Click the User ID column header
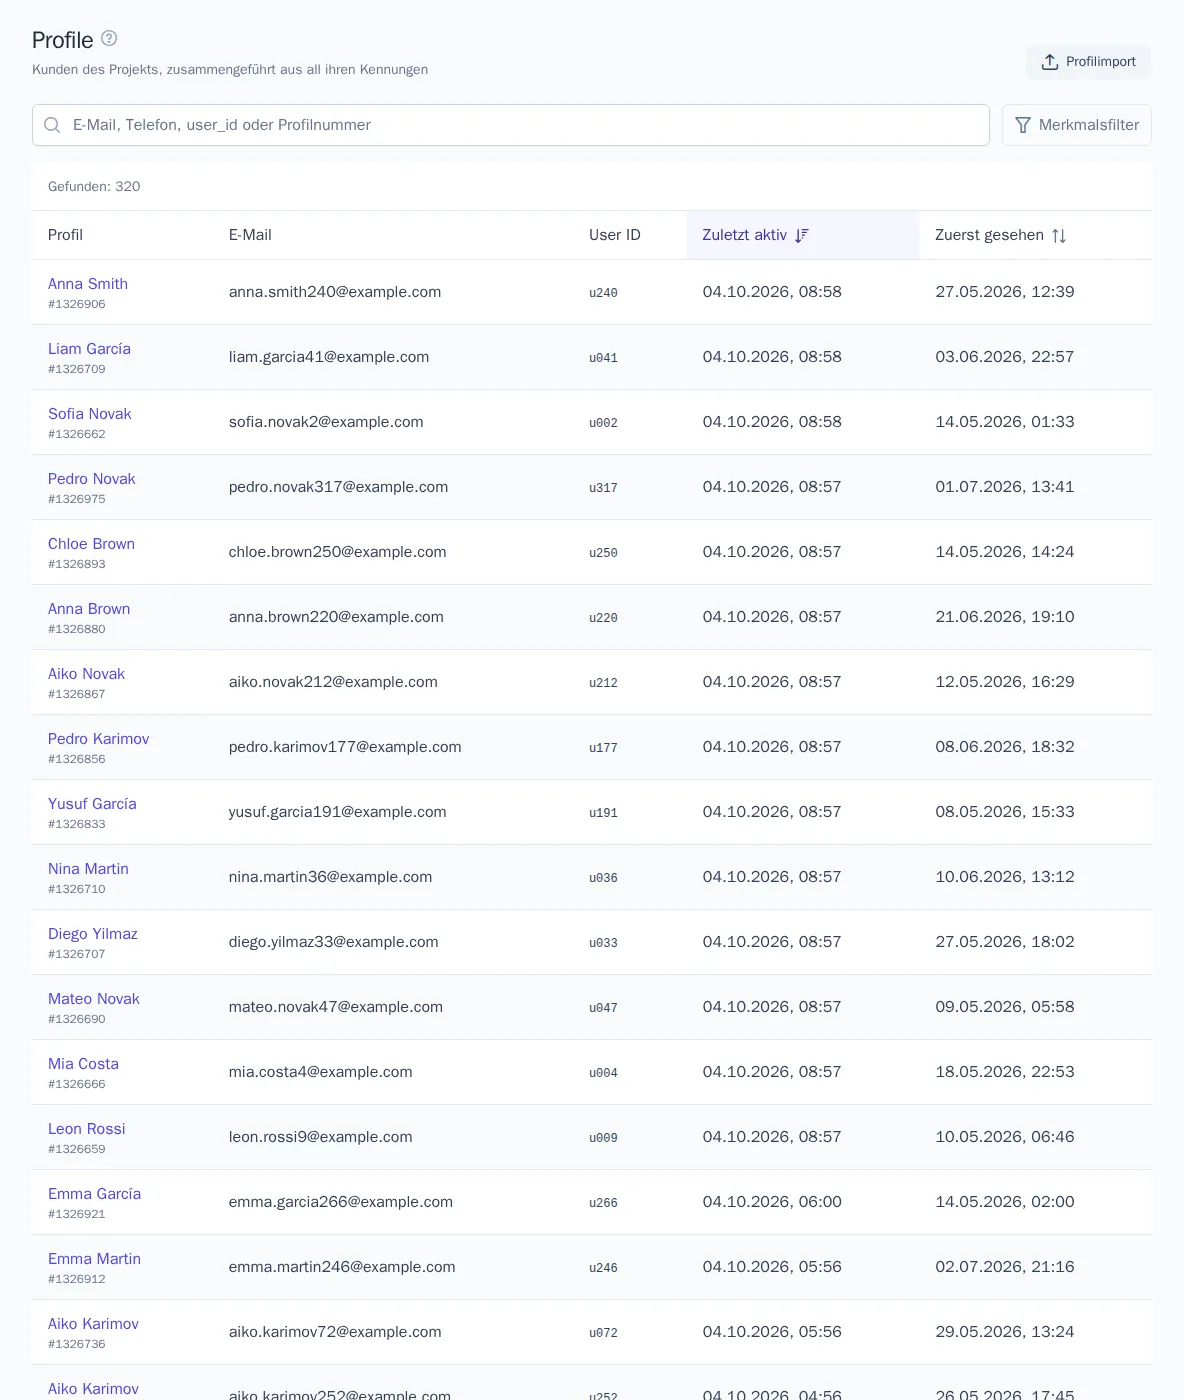1184x1400 pixels. tap(615, 235)
